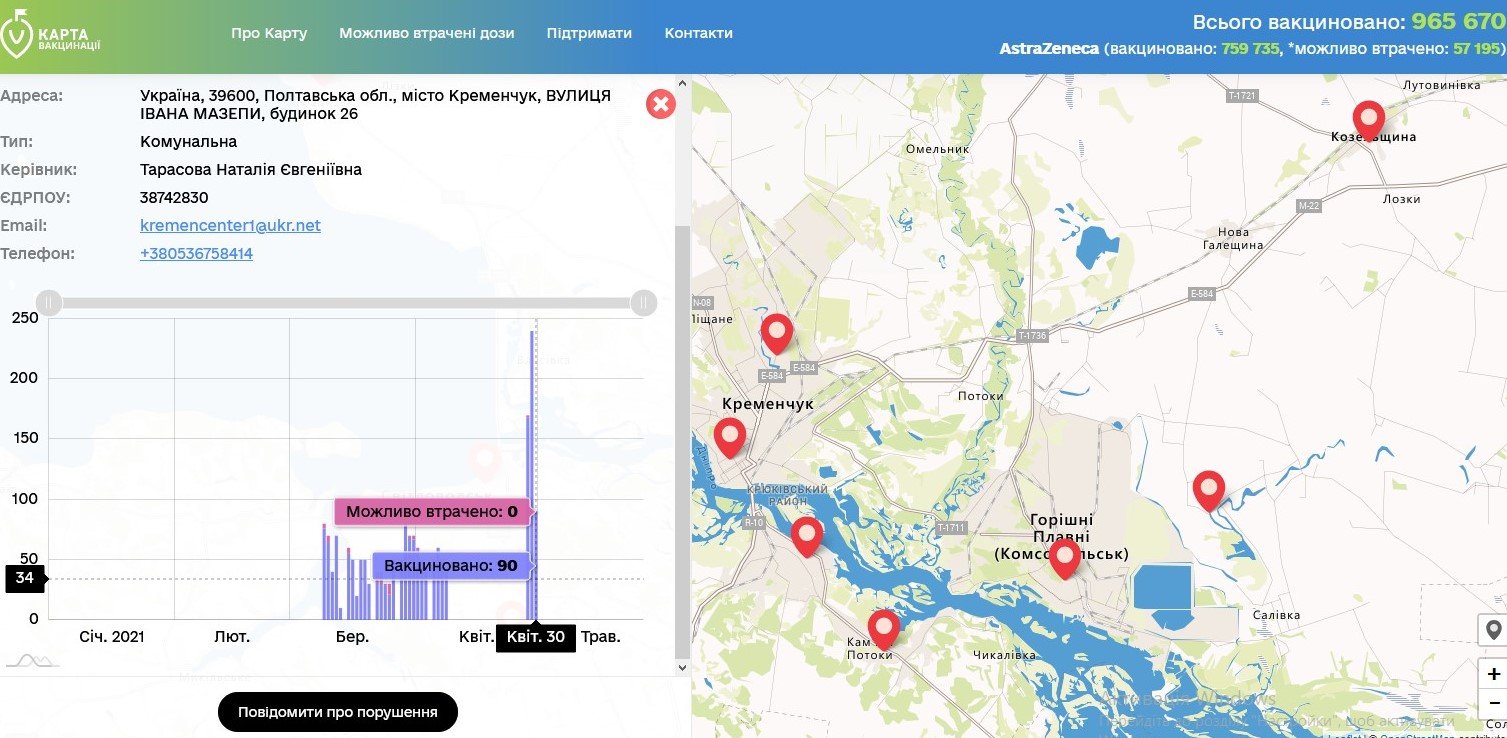
Task: Close the facility details panel
Action: 661,104
